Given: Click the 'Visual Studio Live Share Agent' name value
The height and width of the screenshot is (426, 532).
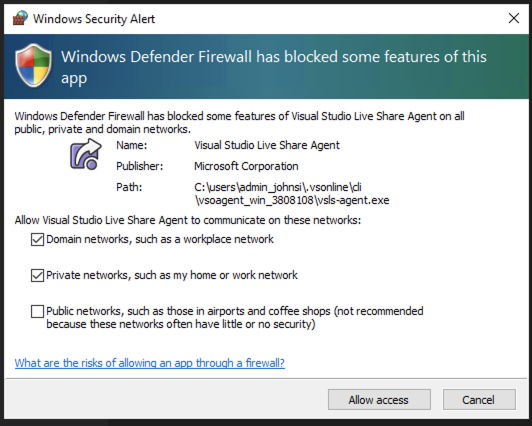Looking at the screenshot, I should point(267,145).
